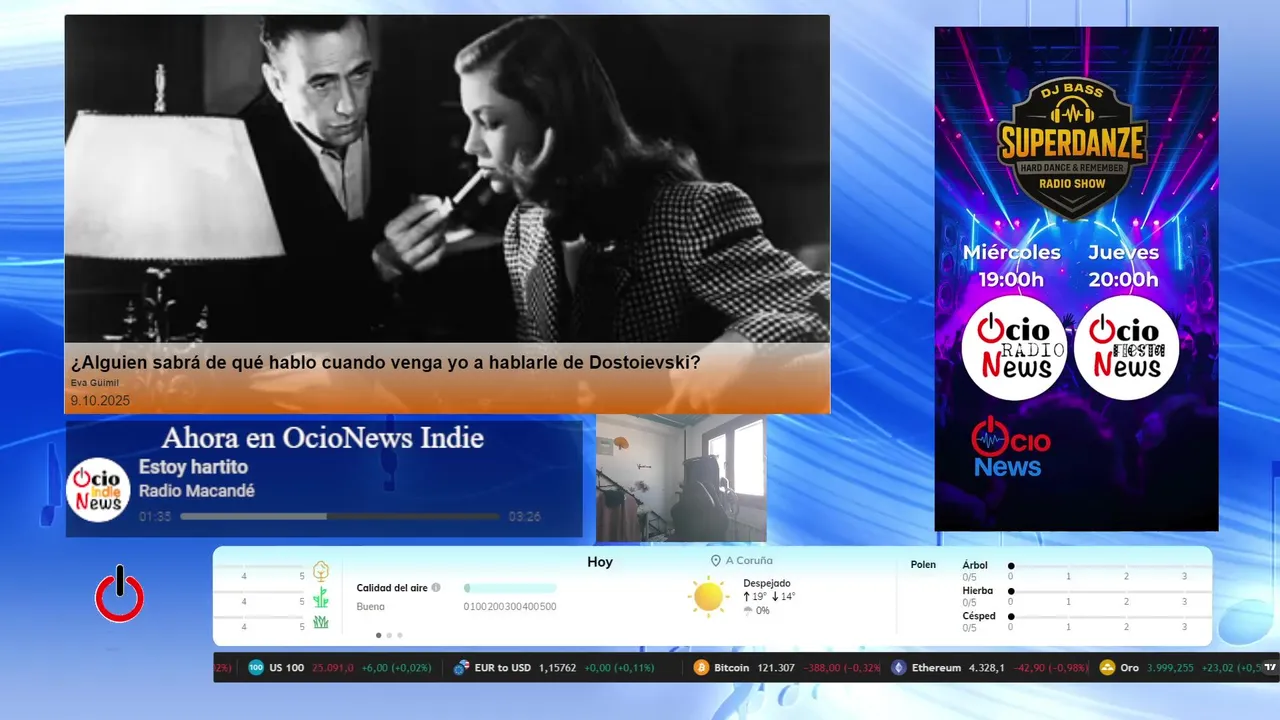Image resolution: width=1280 pixels, height=720 pixels.
Task: Click the Miércoles 19:00h schedule text
Action: (x=1012, y=266)
